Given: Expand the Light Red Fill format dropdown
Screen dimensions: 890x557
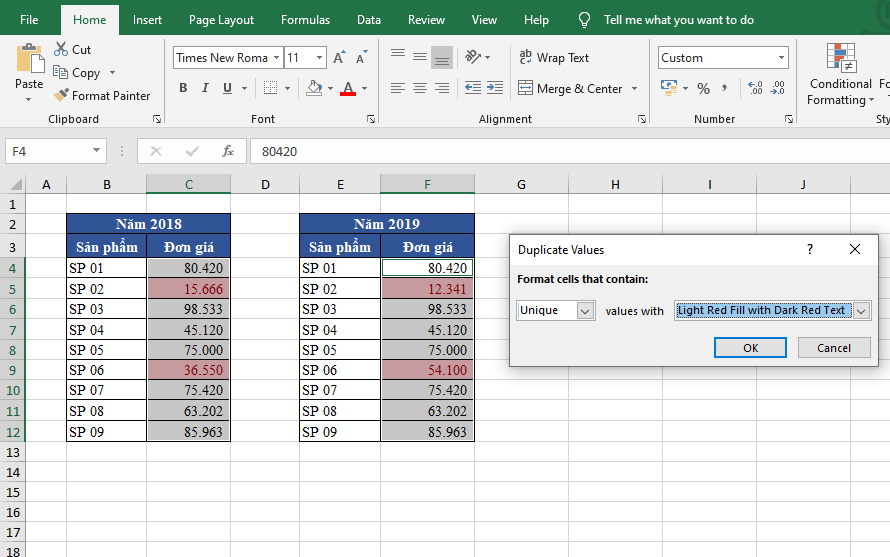Looking at the screenshot, I should [x=860, y=311].
